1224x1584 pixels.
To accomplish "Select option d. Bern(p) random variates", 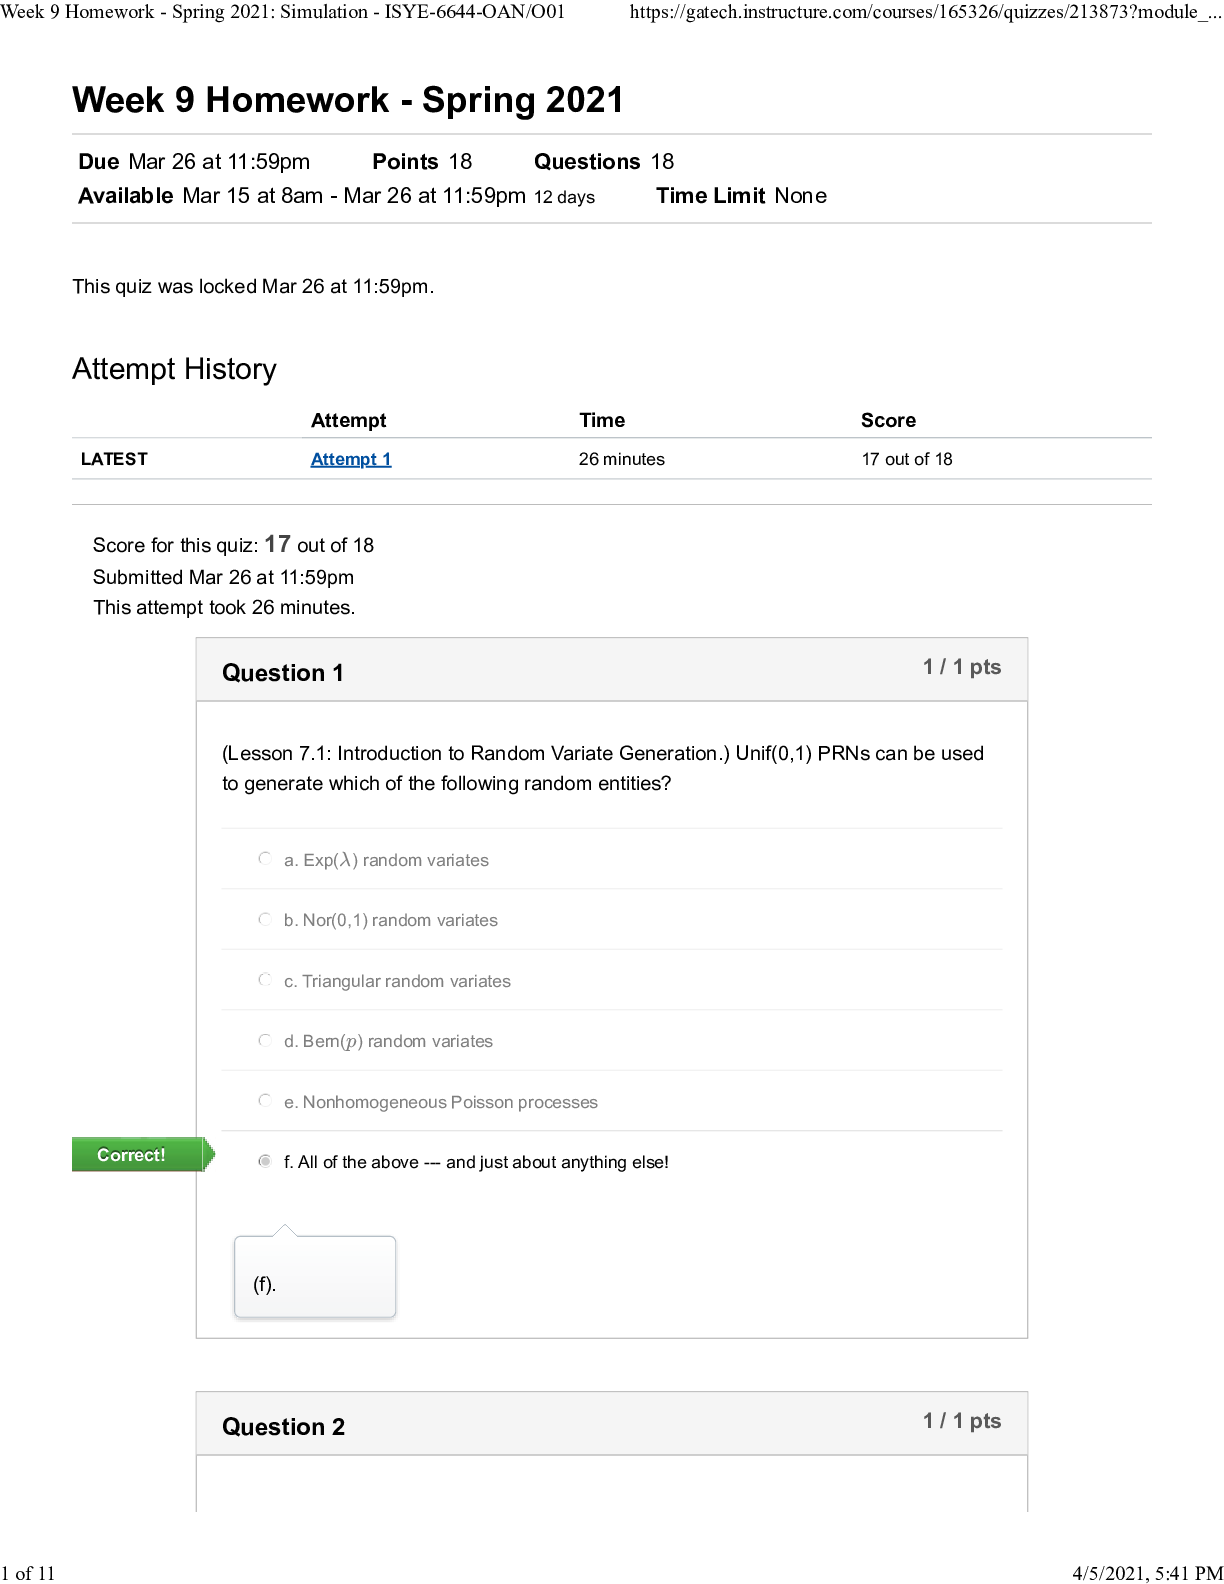I will click(265, 1041).
